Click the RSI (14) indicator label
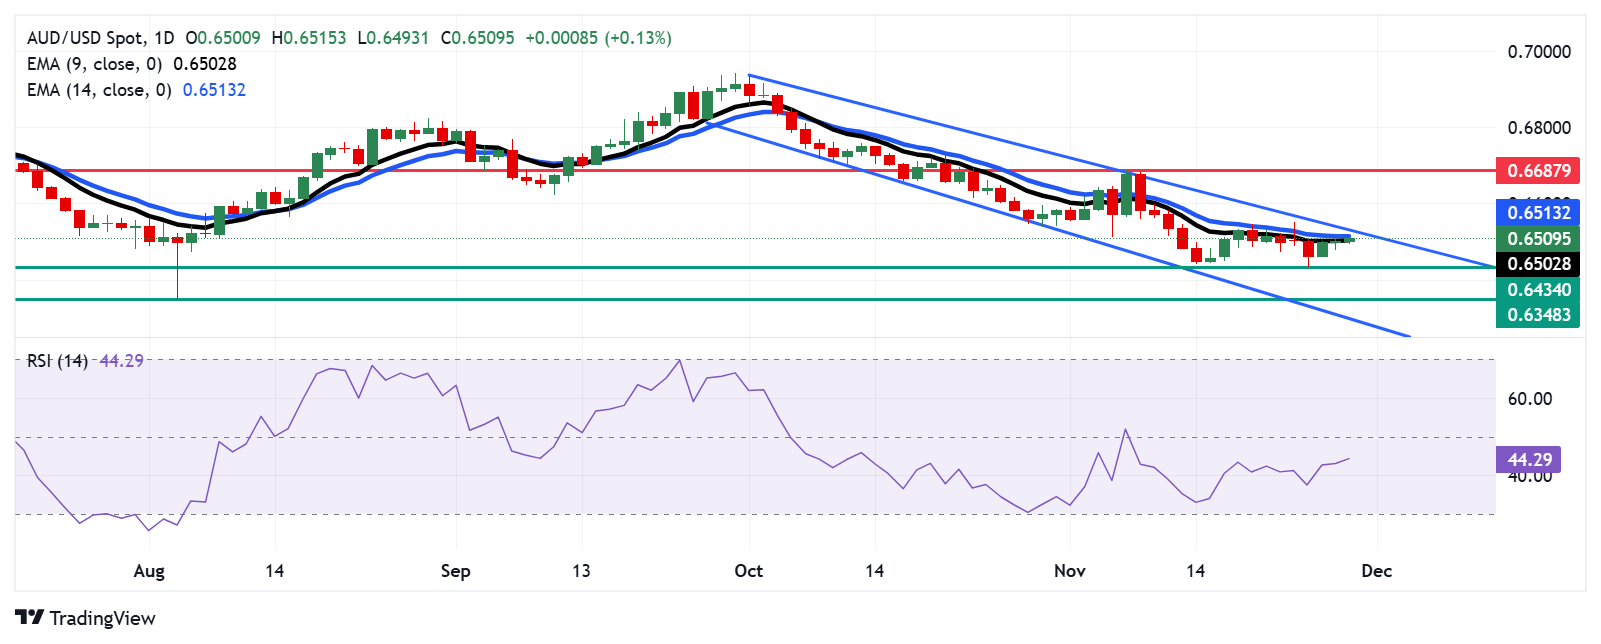This screenshot has width=1601, height=644. [x=57, y=361]
